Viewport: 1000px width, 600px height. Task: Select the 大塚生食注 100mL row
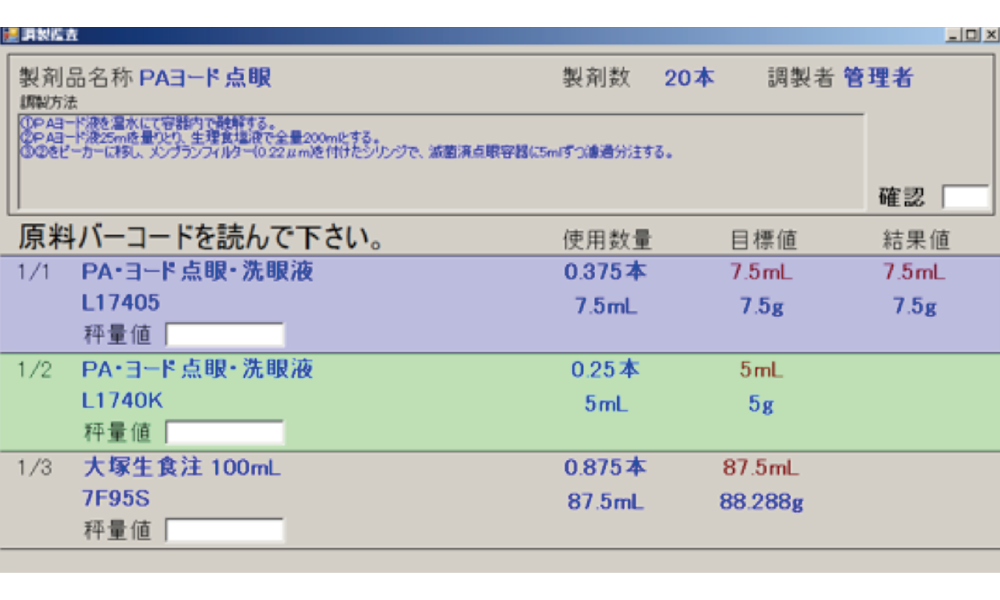[500, 501]
